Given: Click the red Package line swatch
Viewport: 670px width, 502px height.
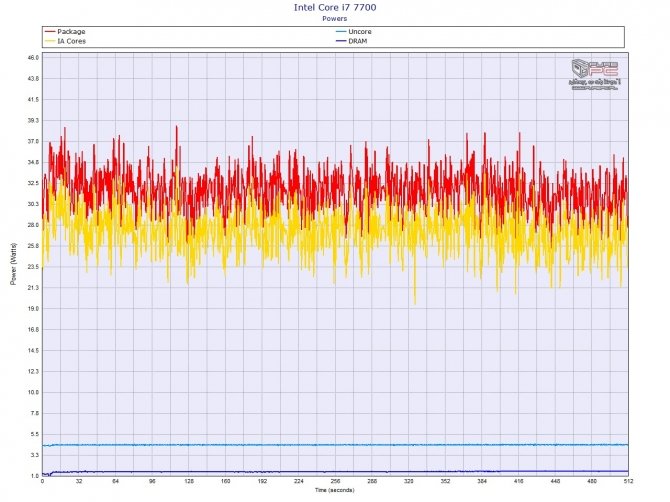Looking at the screenshot, I should [x=50, y=32].
